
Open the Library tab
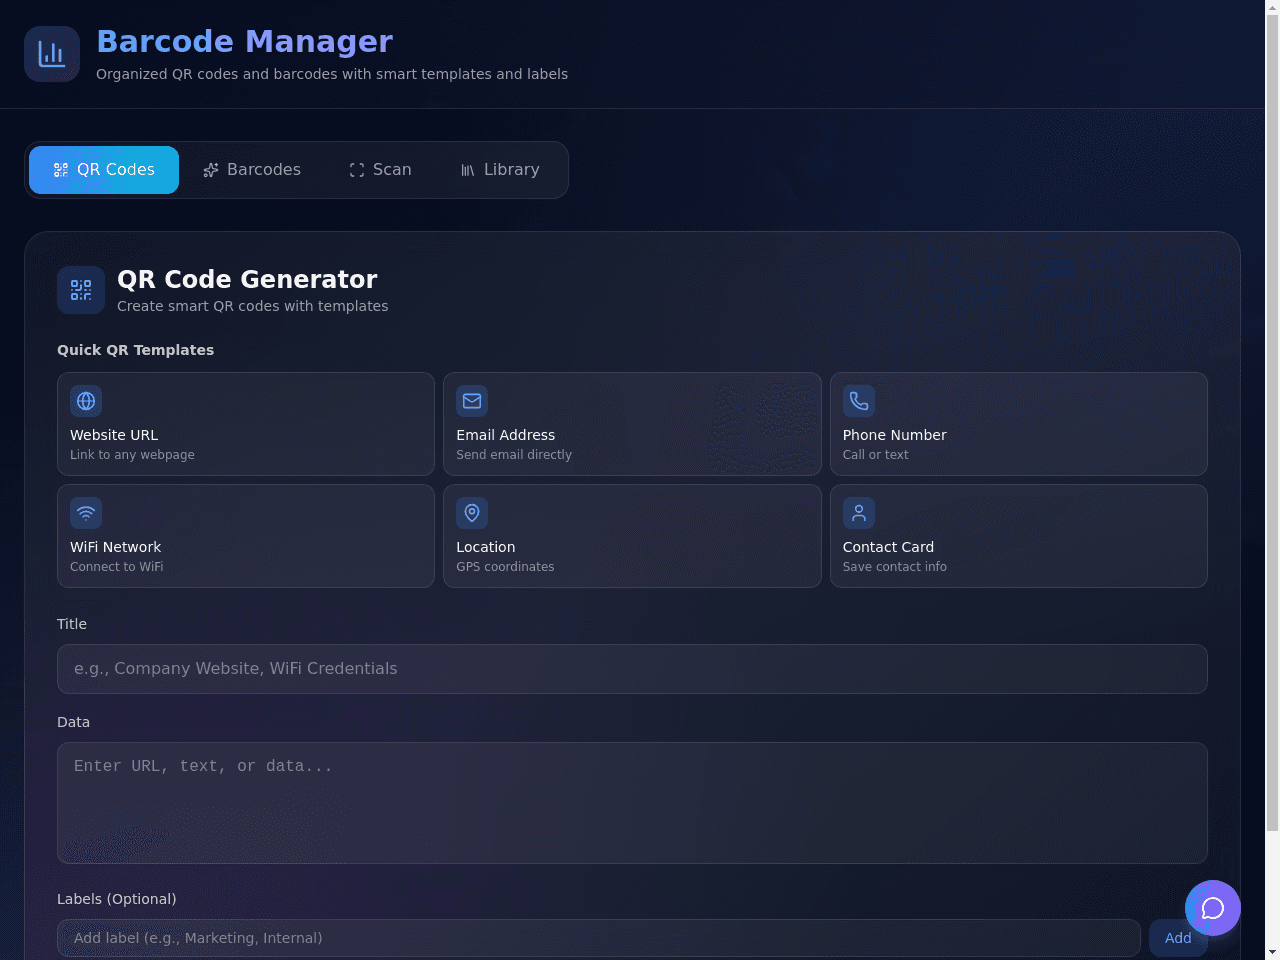coord(500,170)
